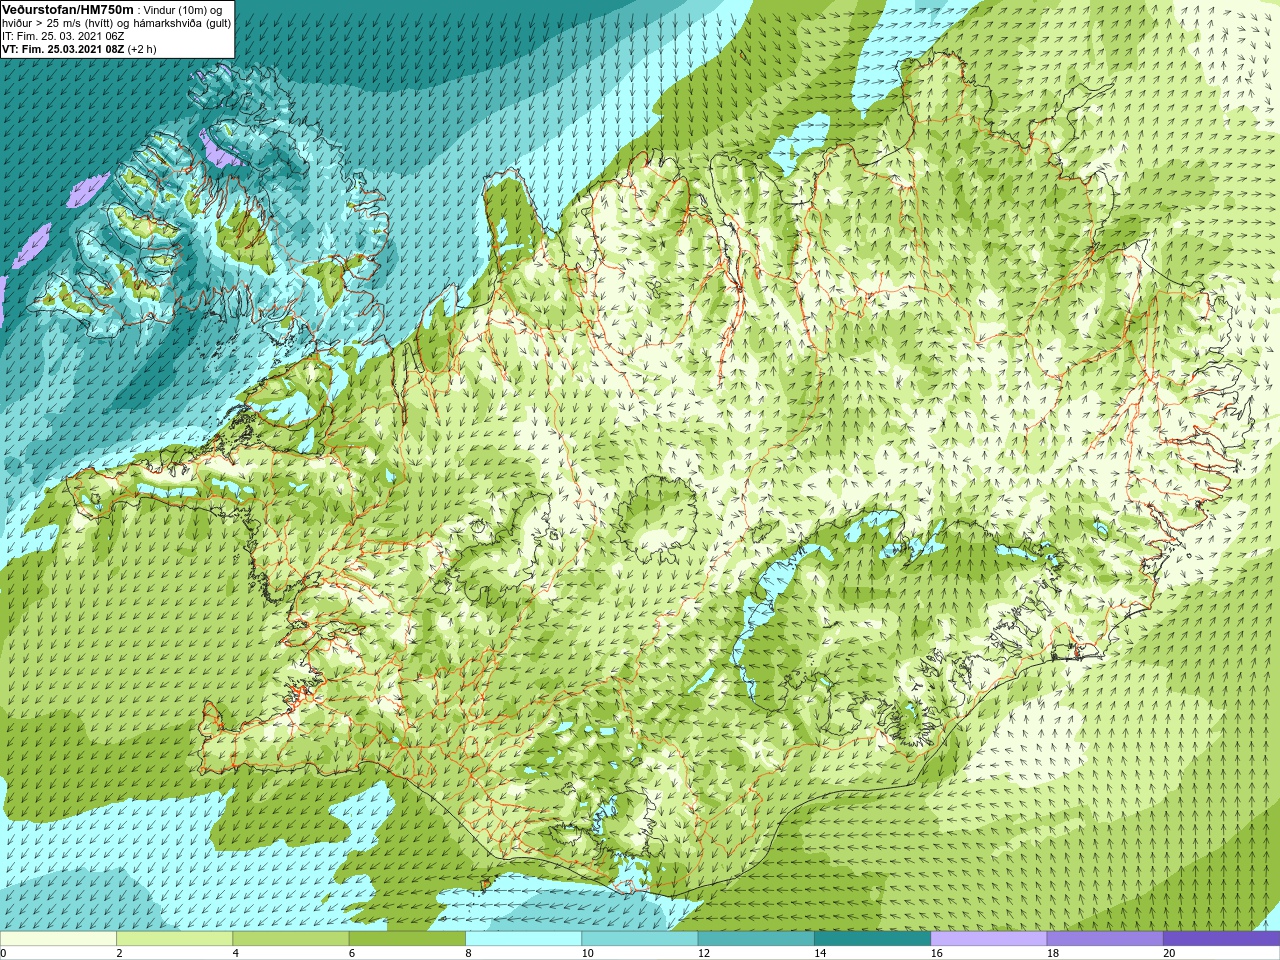
Task: Click the legend tick label '4'
Action: pyautogui.click(x=235, y=953)
